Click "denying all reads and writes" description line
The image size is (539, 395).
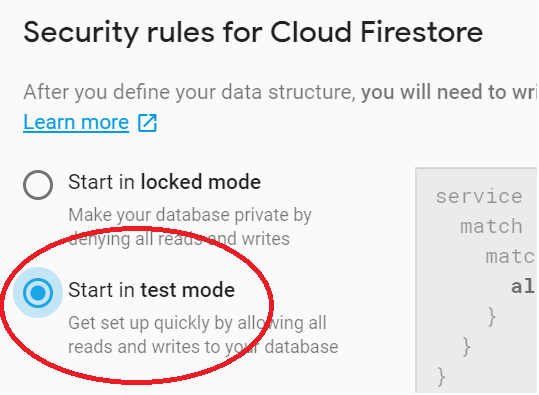click(x=179, y=239)
